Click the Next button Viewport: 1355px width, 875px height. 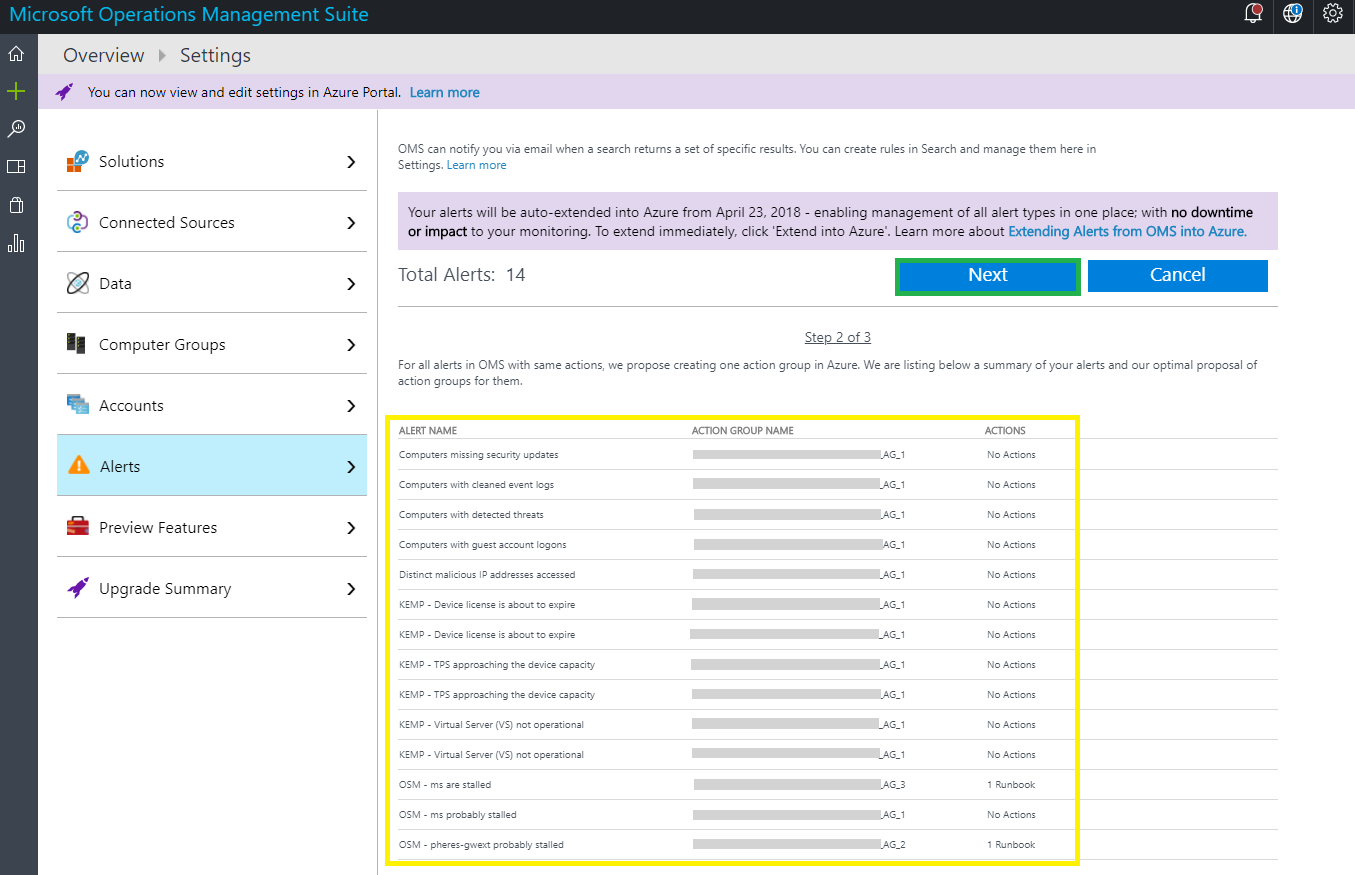click(988, 276)
